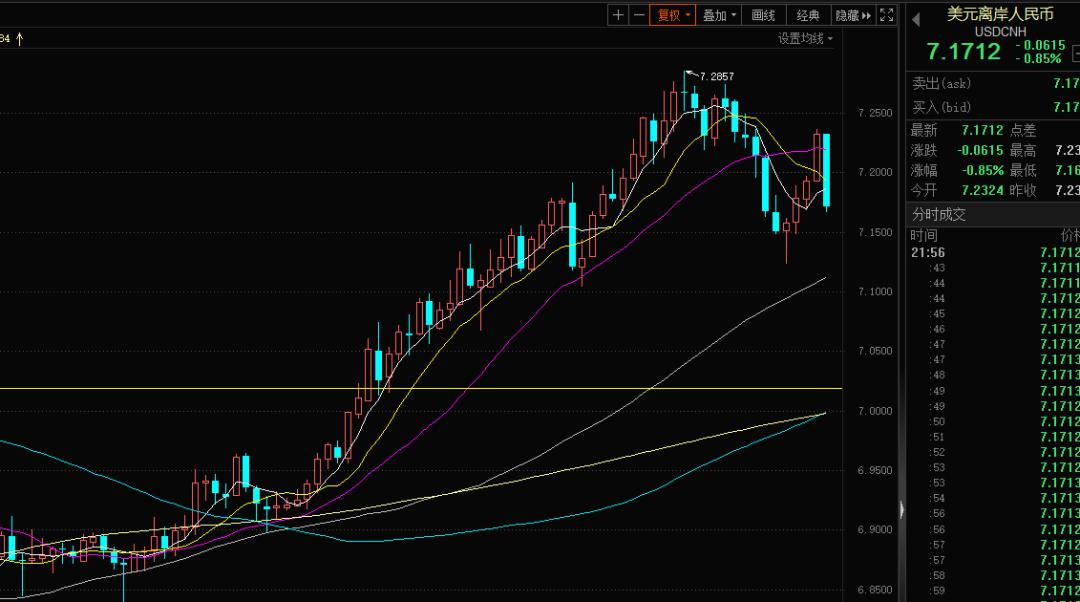Click the plus zoom-in chart button
This screenshot has height=602, width=1080.
618,15
